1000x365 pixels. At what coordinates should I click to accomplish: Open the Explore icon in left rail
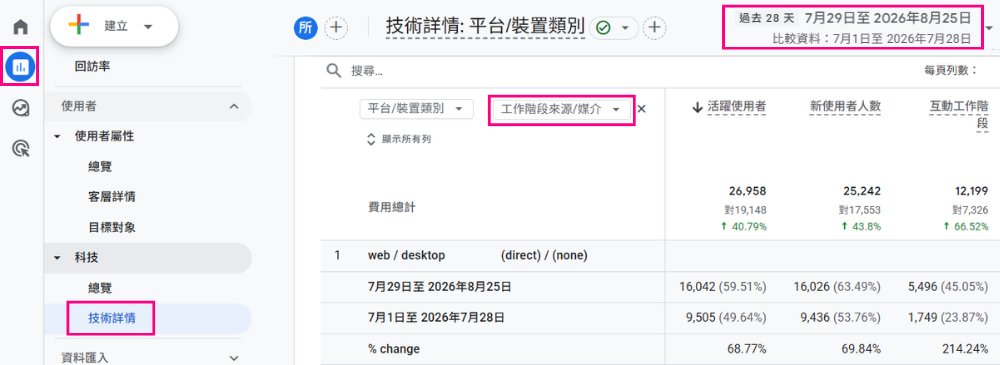tap(21, 108)
